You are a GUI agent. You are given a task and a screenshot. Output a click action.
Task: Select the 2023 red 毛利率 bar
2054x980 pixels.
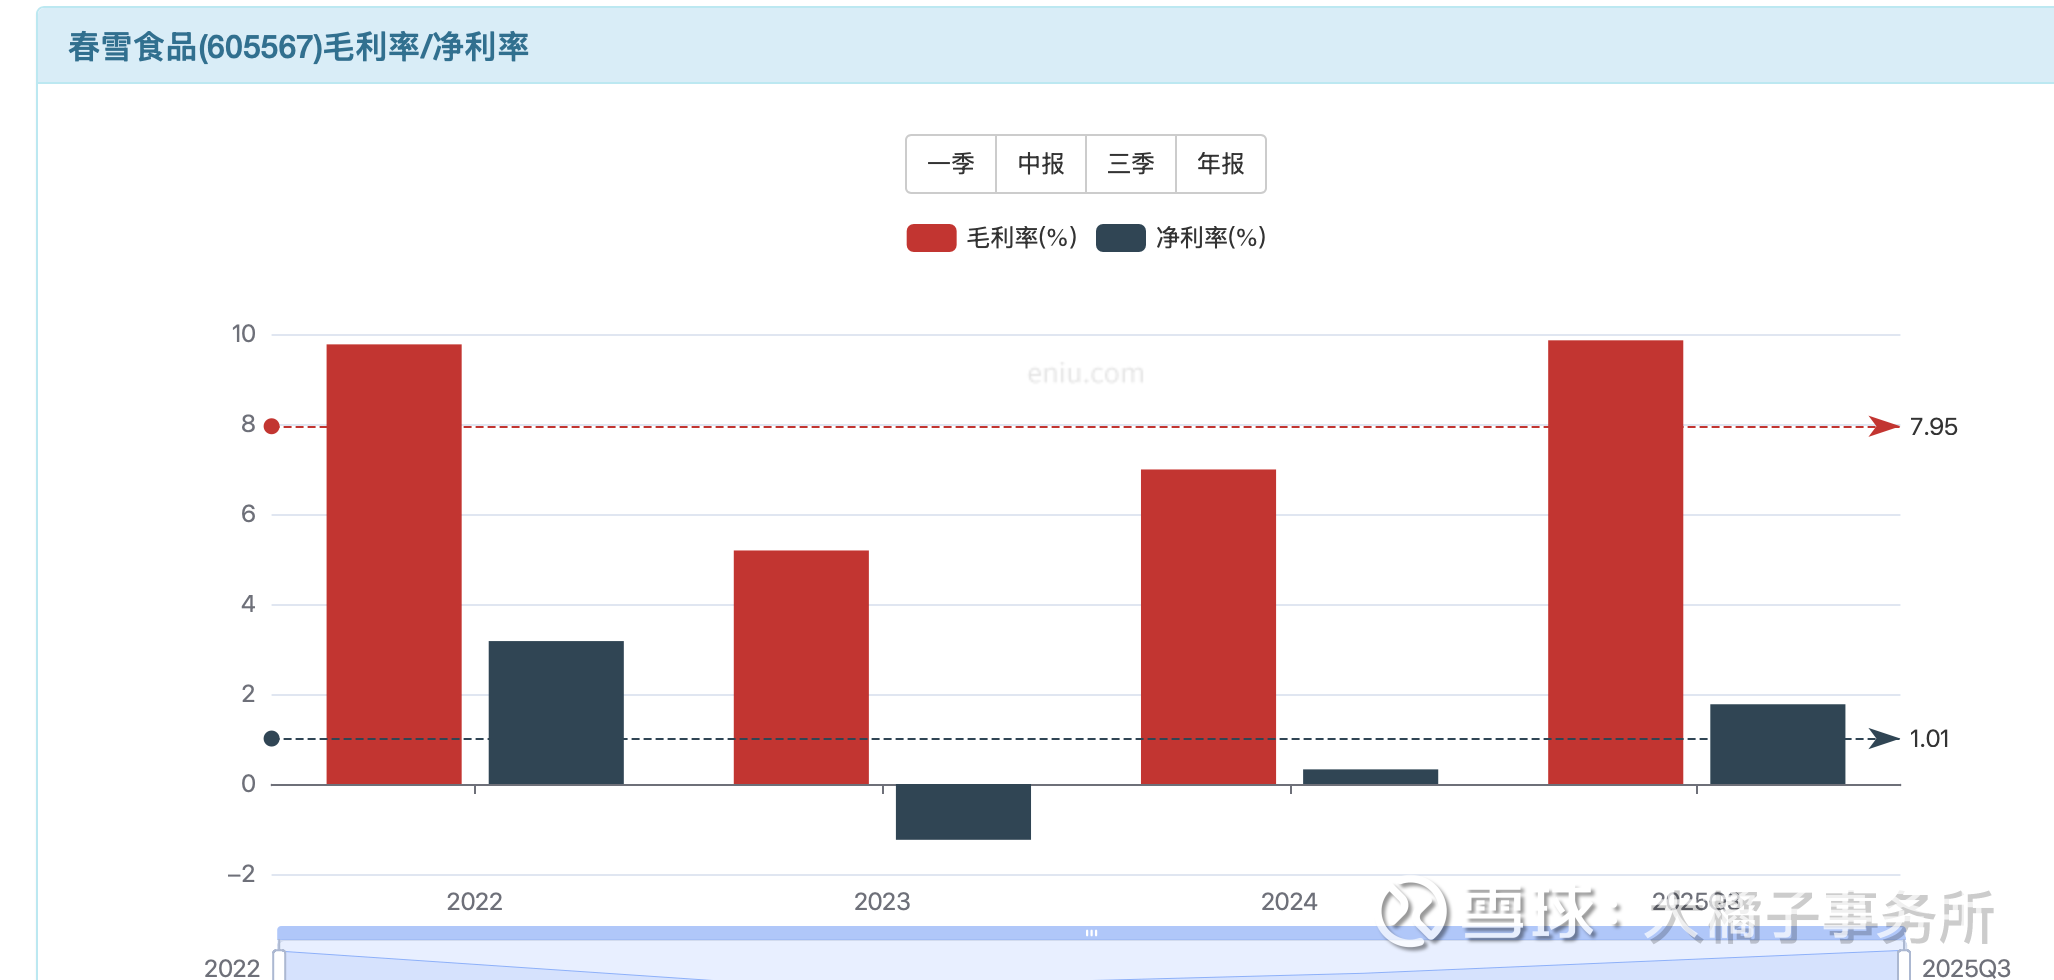(801, 668)
